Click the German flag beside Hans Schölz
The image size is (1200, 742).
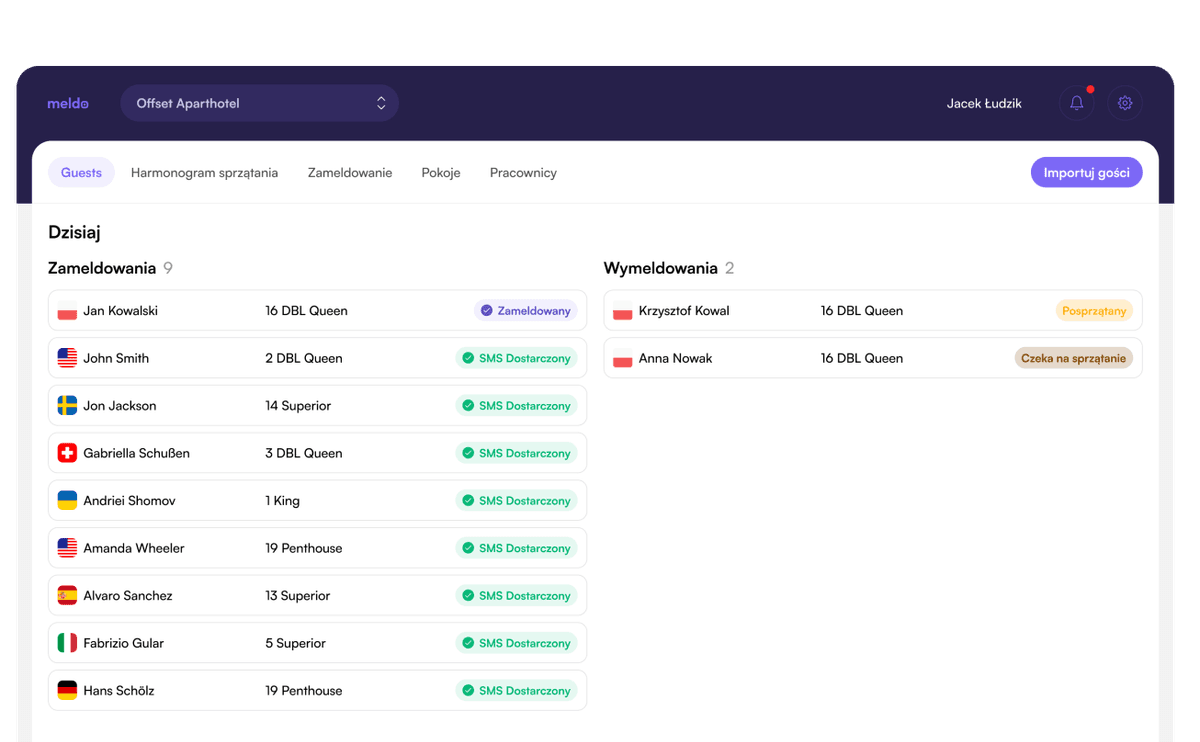(66, 690)
